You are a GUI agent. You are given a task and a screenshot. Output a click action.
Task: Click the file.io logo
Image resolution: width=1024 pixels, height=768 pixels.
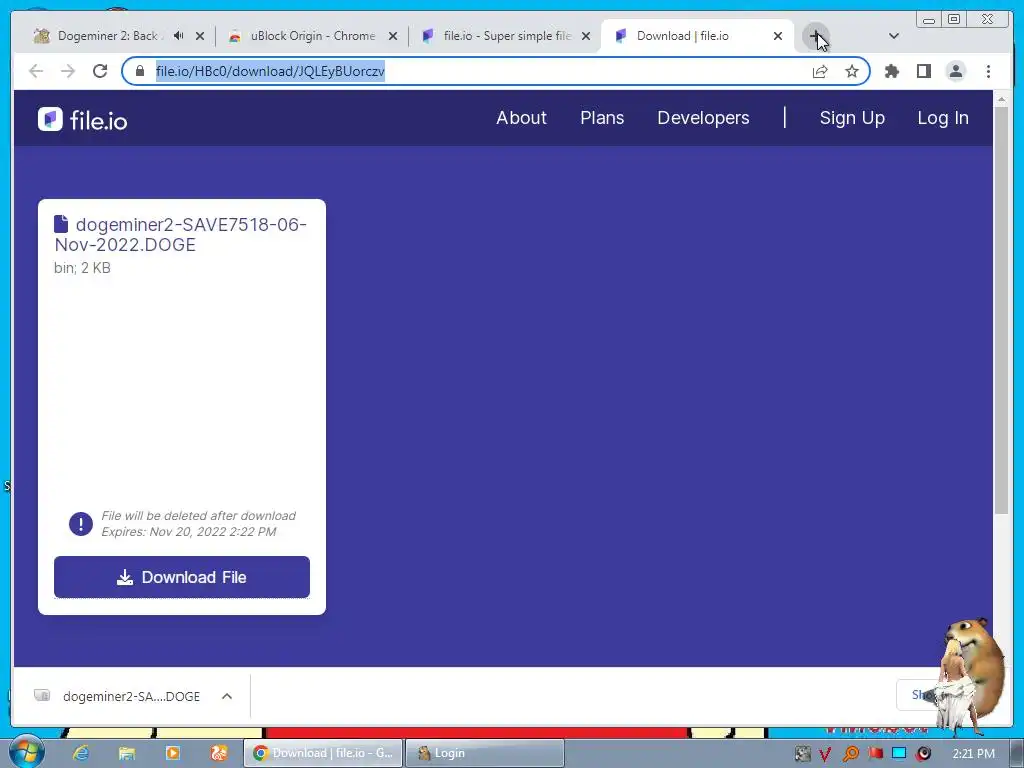(x=82, y=120)
